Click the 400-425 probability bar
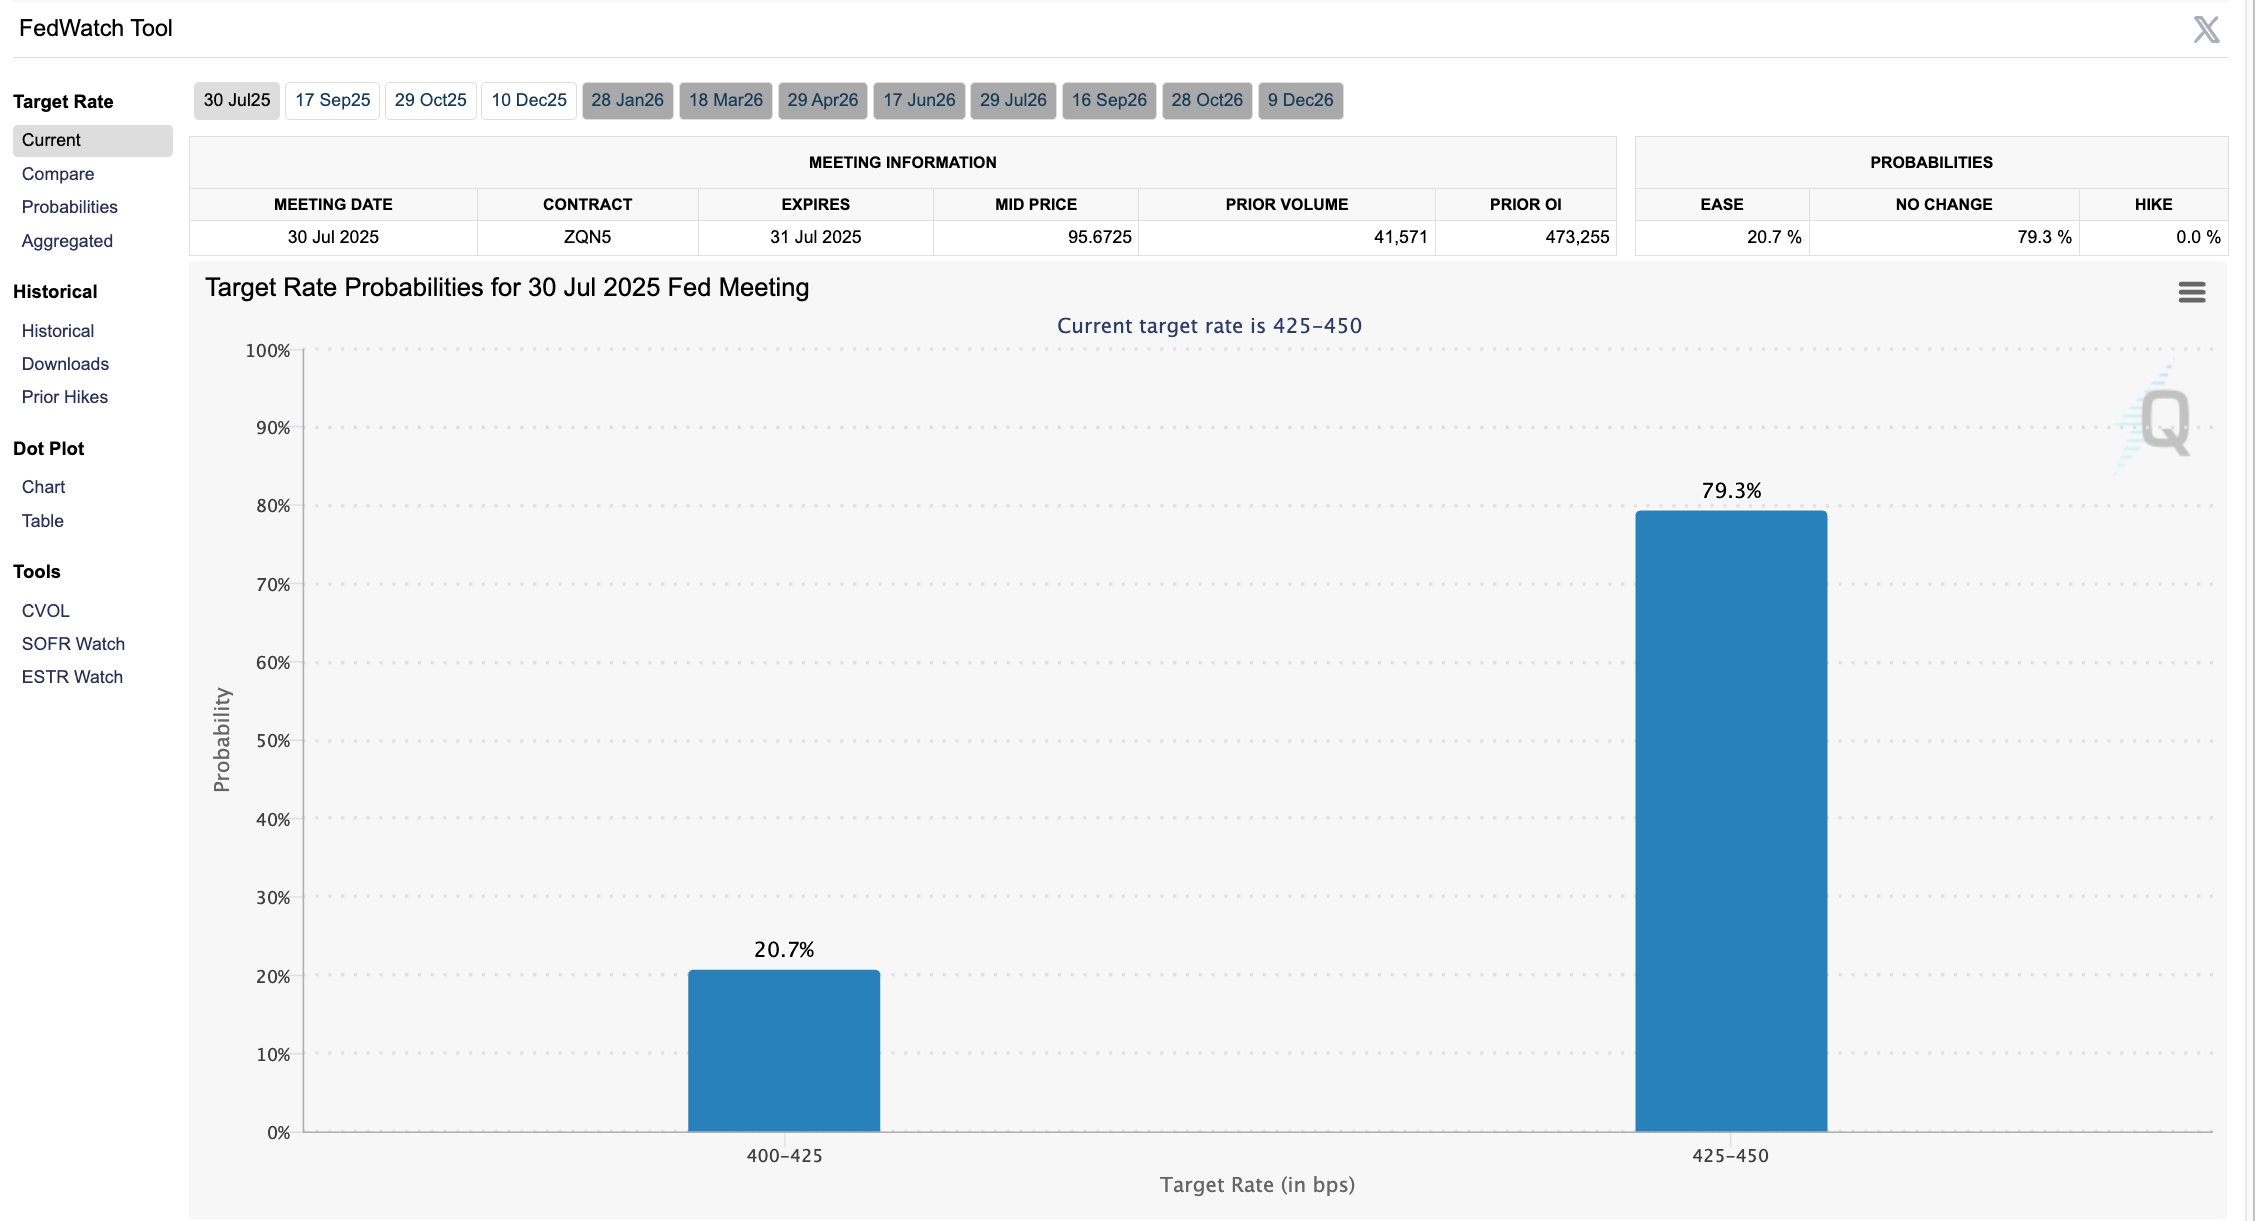The width and height of the screenshot is (2255, 1221). [784, 1050]
